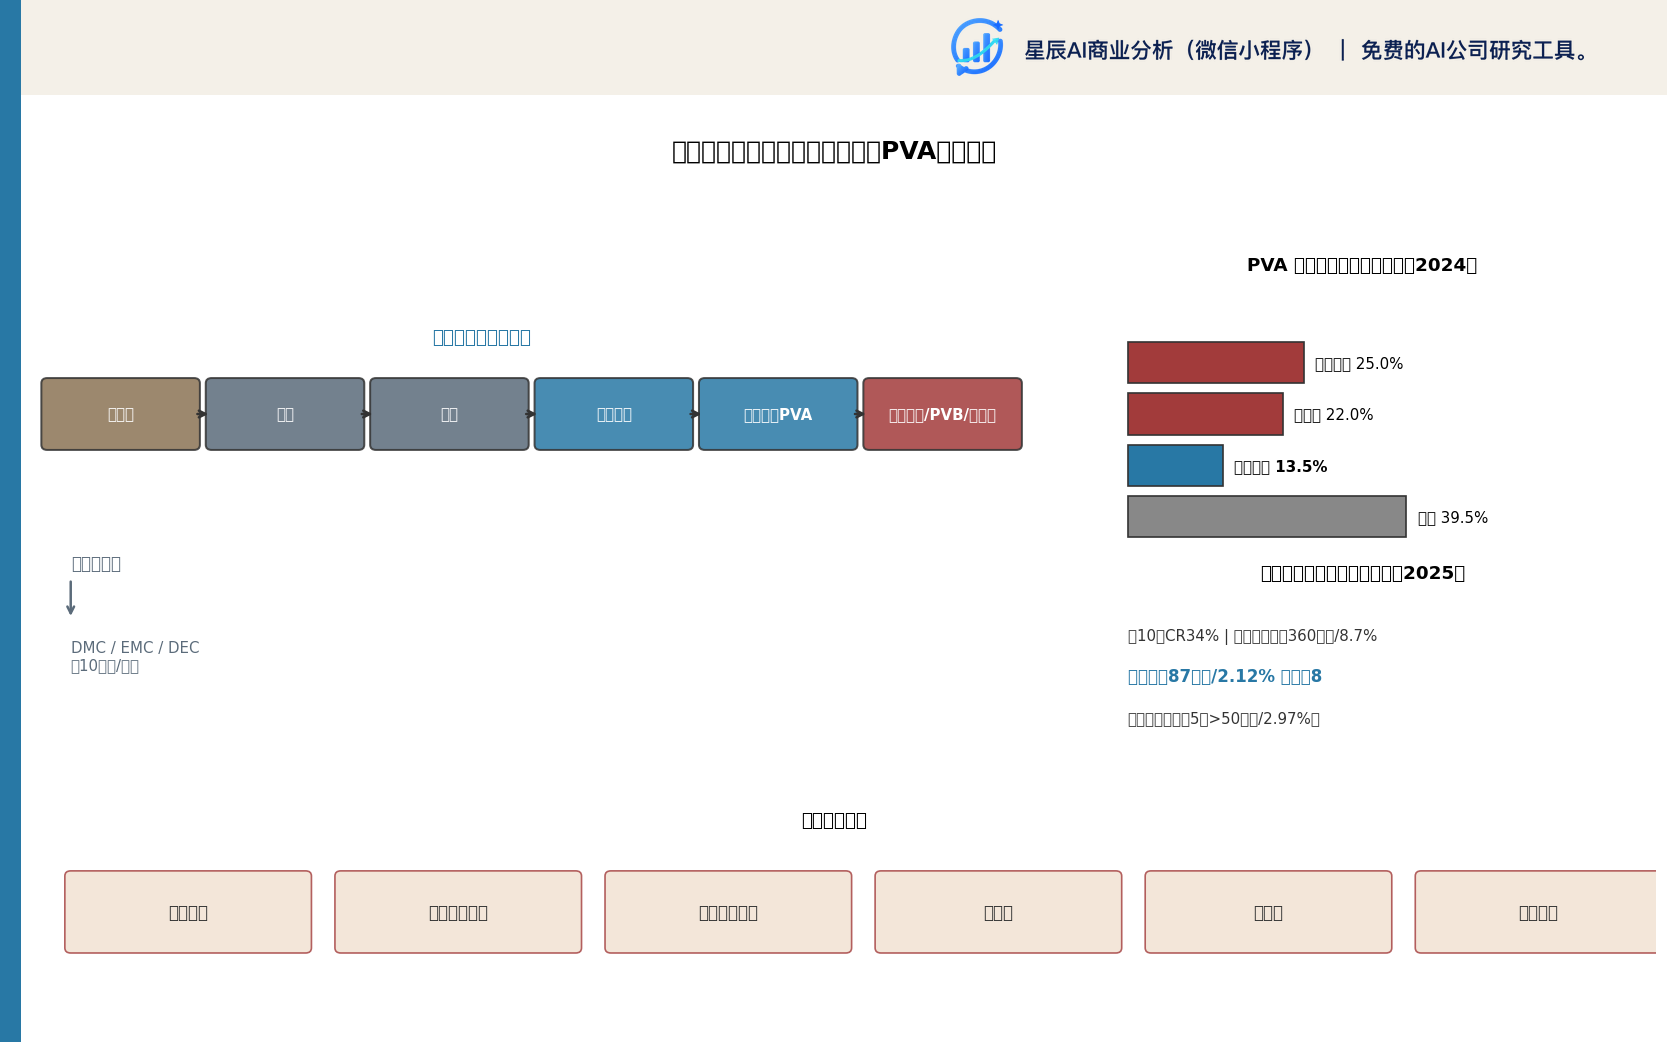Select the red flow box containing /PVB/
Screen dimensions: 1667x1042
(x=942, y=414)
